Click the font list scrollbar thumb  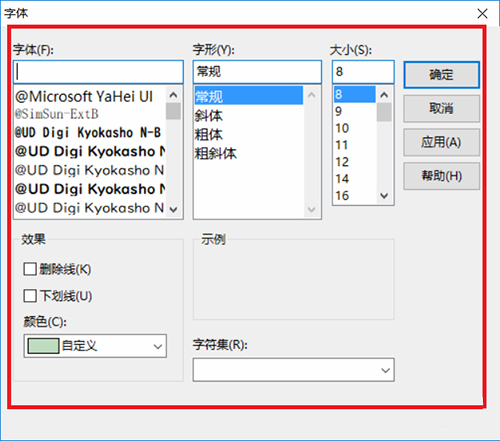[173, 111]
